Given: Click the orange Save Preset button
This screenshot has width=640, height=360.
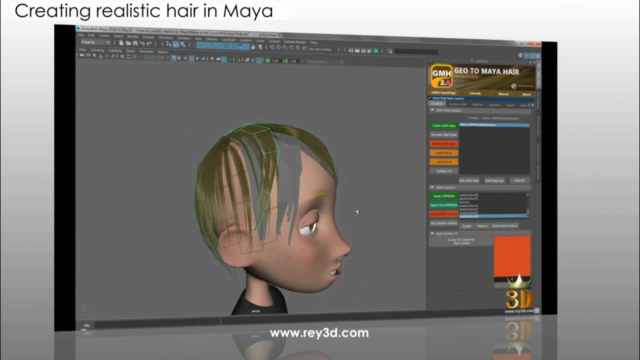Looking at the screenshot, I should click(x=444, y=162).
